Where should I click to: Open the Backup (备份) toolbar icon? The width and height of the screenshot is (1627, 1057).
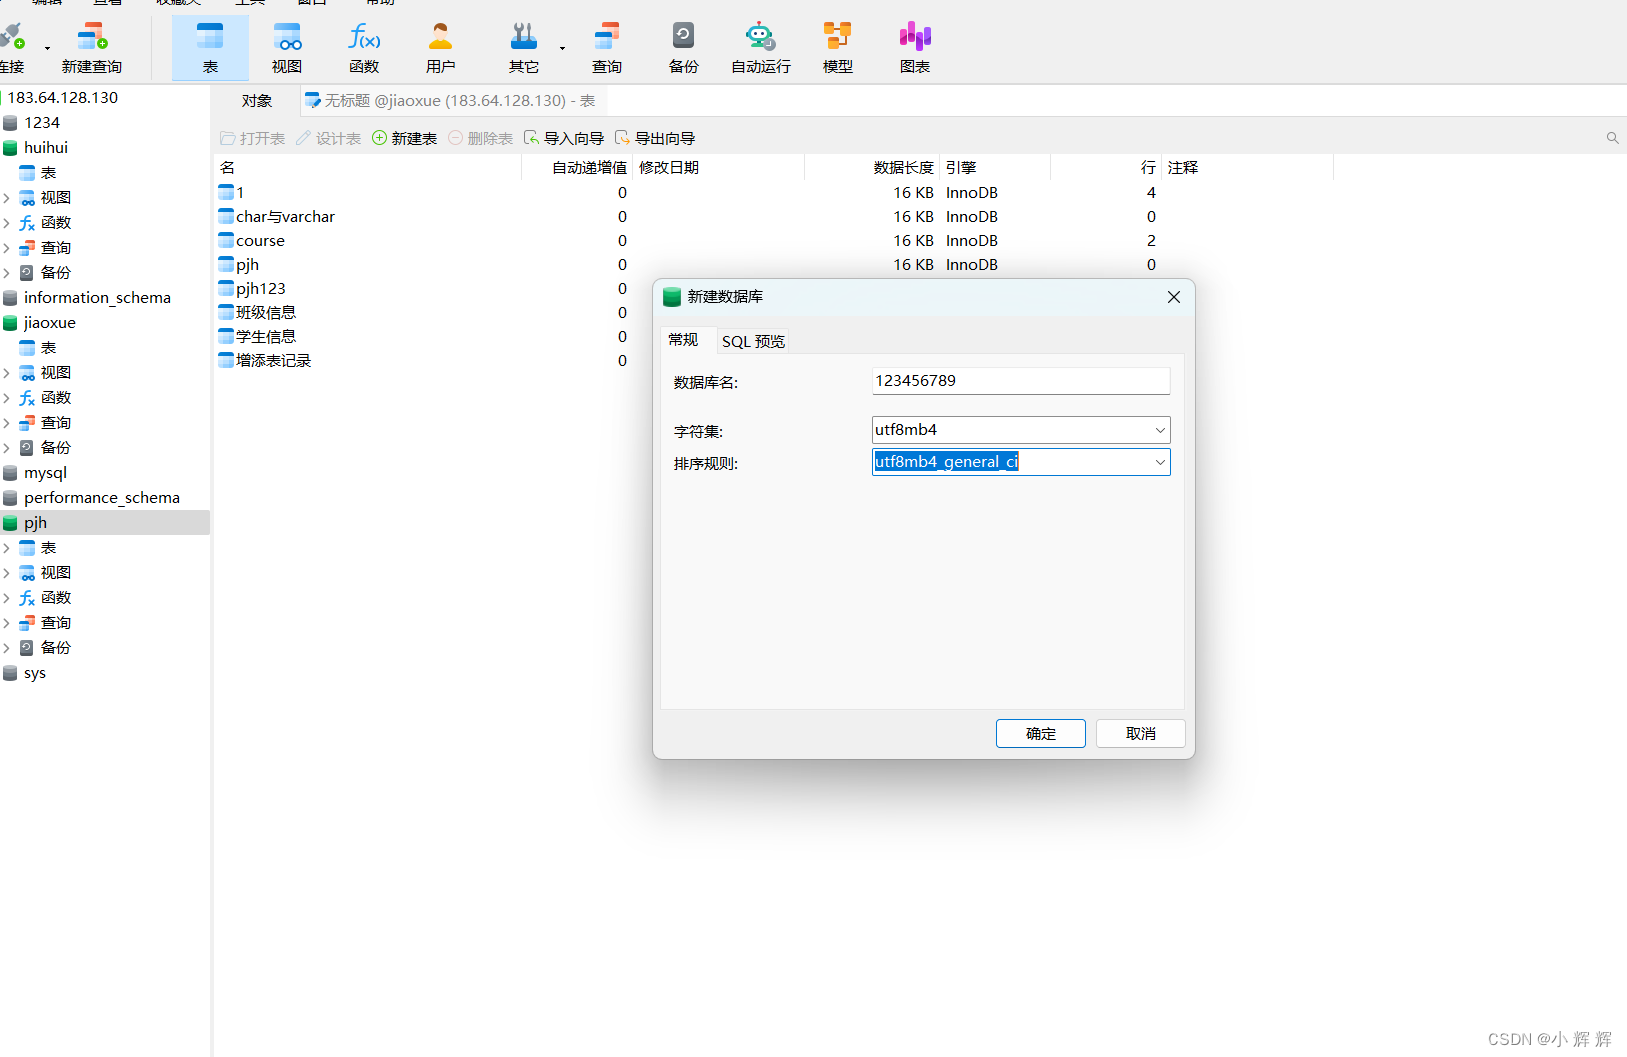pos(684,47)
